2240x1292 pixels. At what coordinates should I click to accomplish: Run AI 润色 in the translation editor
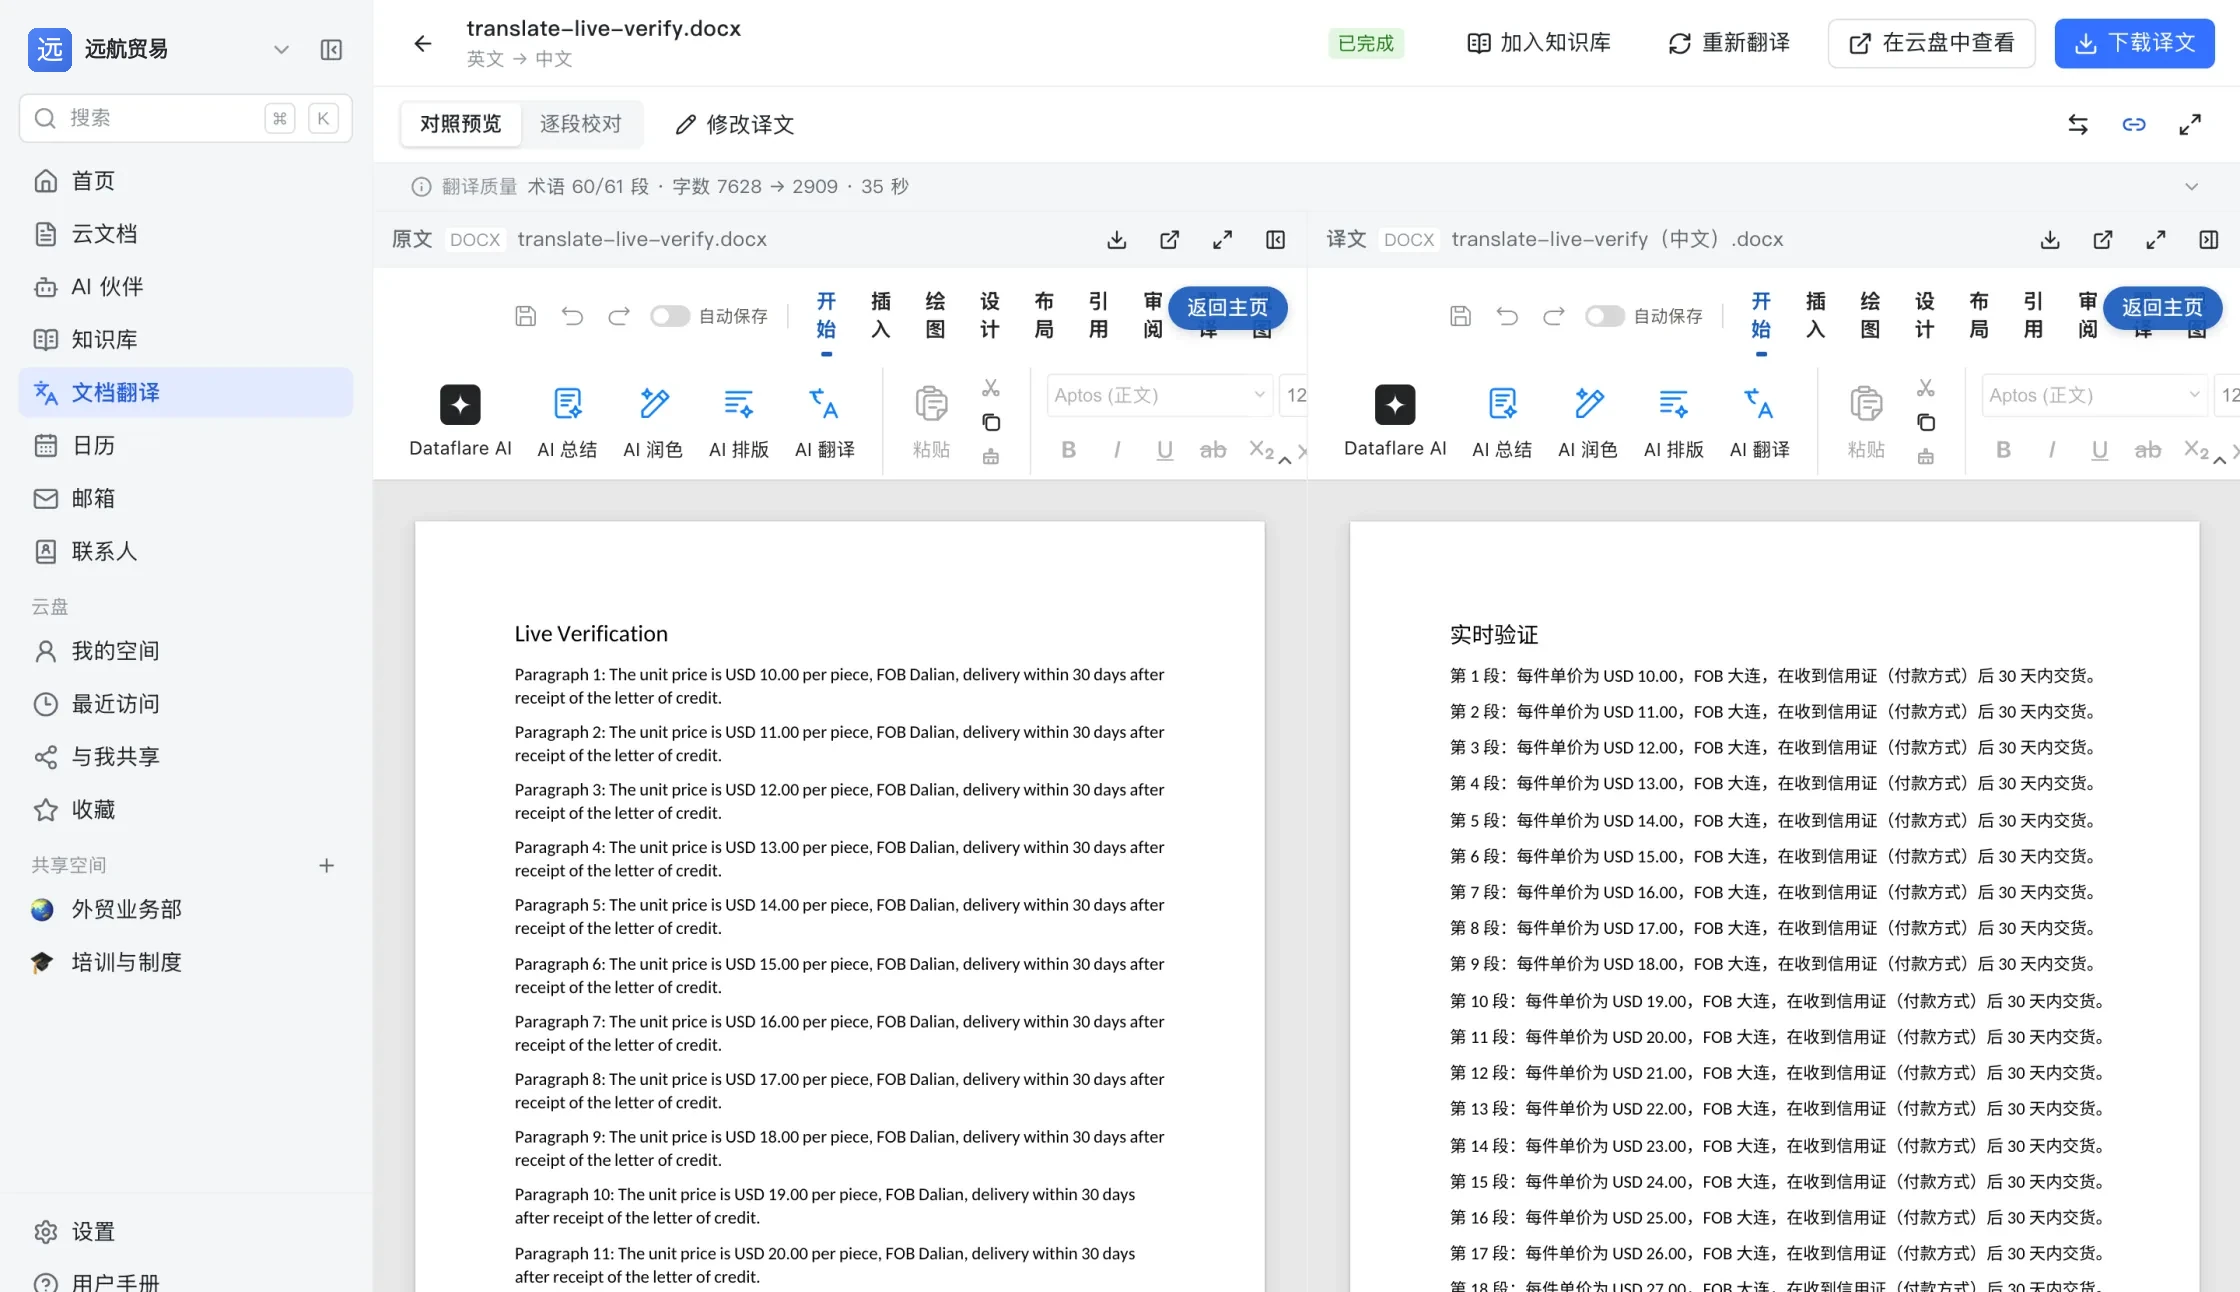[1588, 421]
